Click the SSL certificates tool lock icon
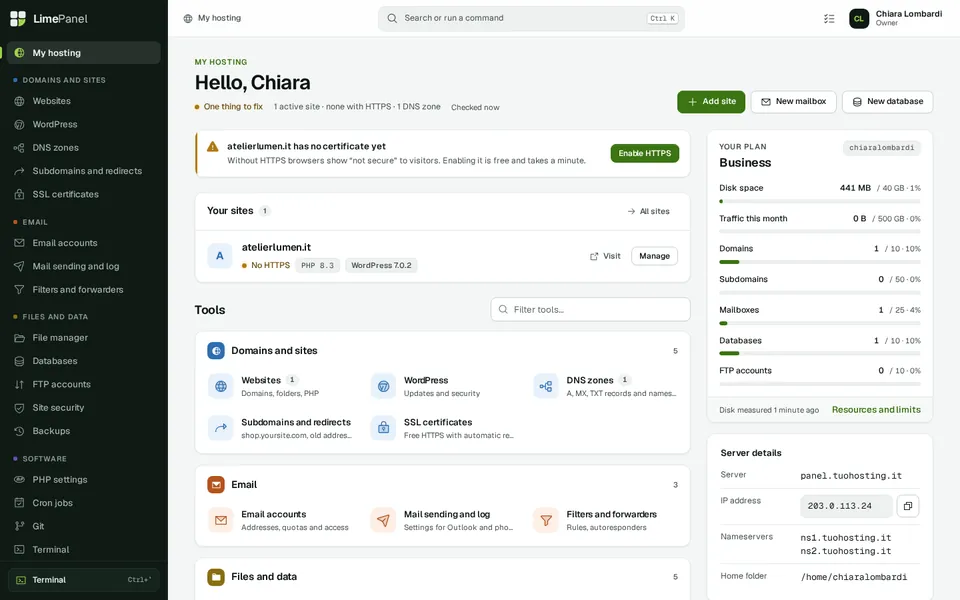 pyautogui.click(x=383, y=428)
